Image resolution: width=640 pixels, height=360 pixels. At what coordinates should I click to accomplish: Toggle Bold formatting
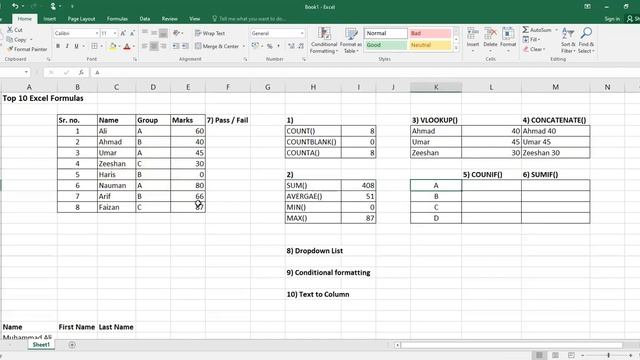[x=58, y=46]
